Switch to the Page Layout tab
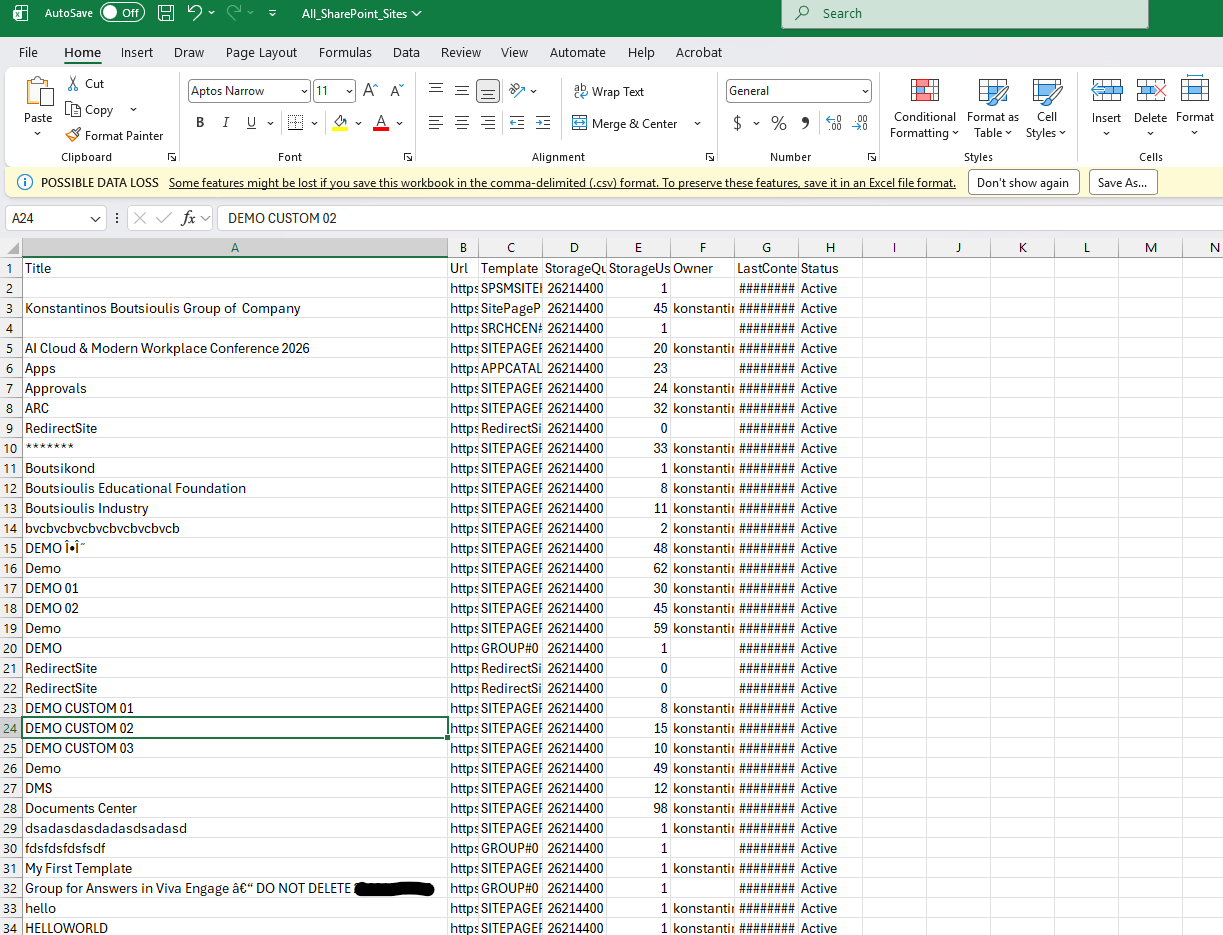Image resolution: width=1223 pixels, height=935 pixels. [x=261, y=52]
